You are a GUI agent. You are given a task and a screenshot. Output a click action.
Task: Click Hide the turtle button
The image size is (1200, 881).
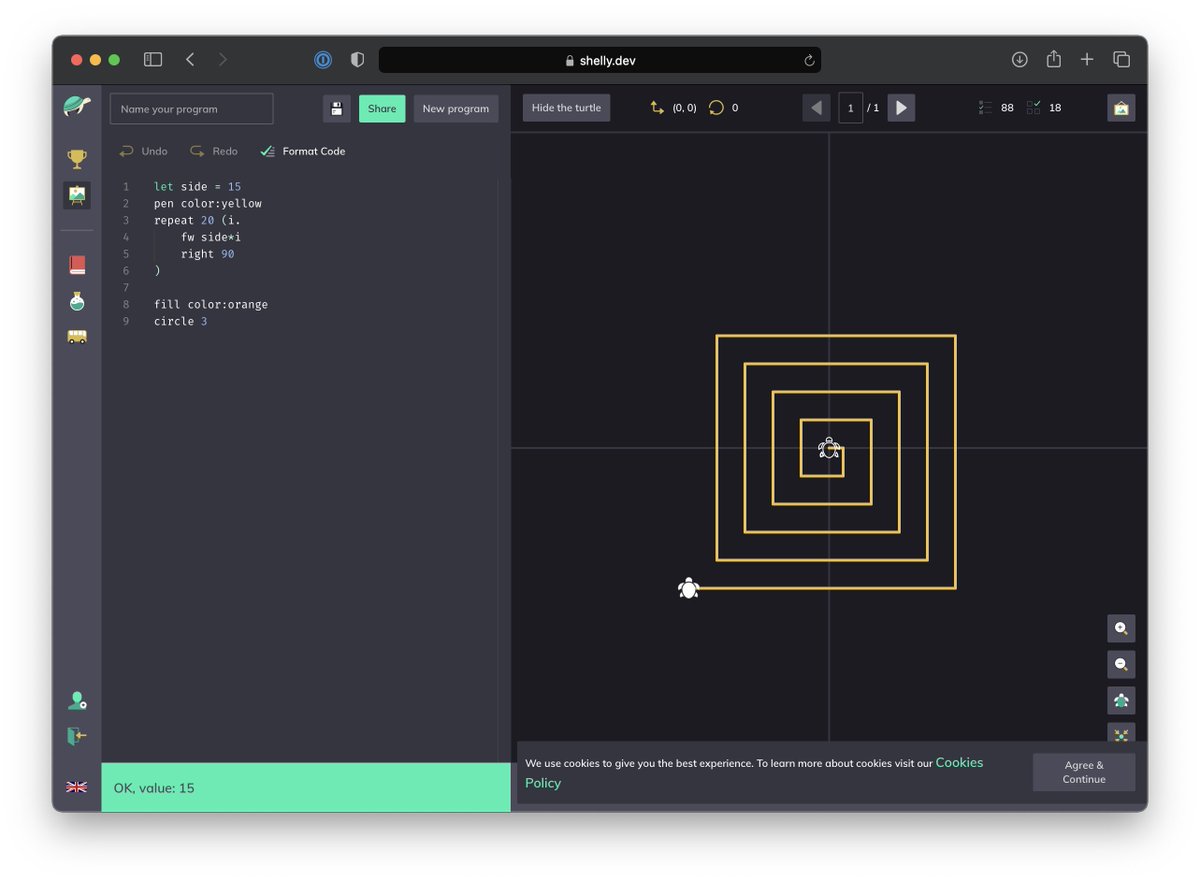point(566,108)
